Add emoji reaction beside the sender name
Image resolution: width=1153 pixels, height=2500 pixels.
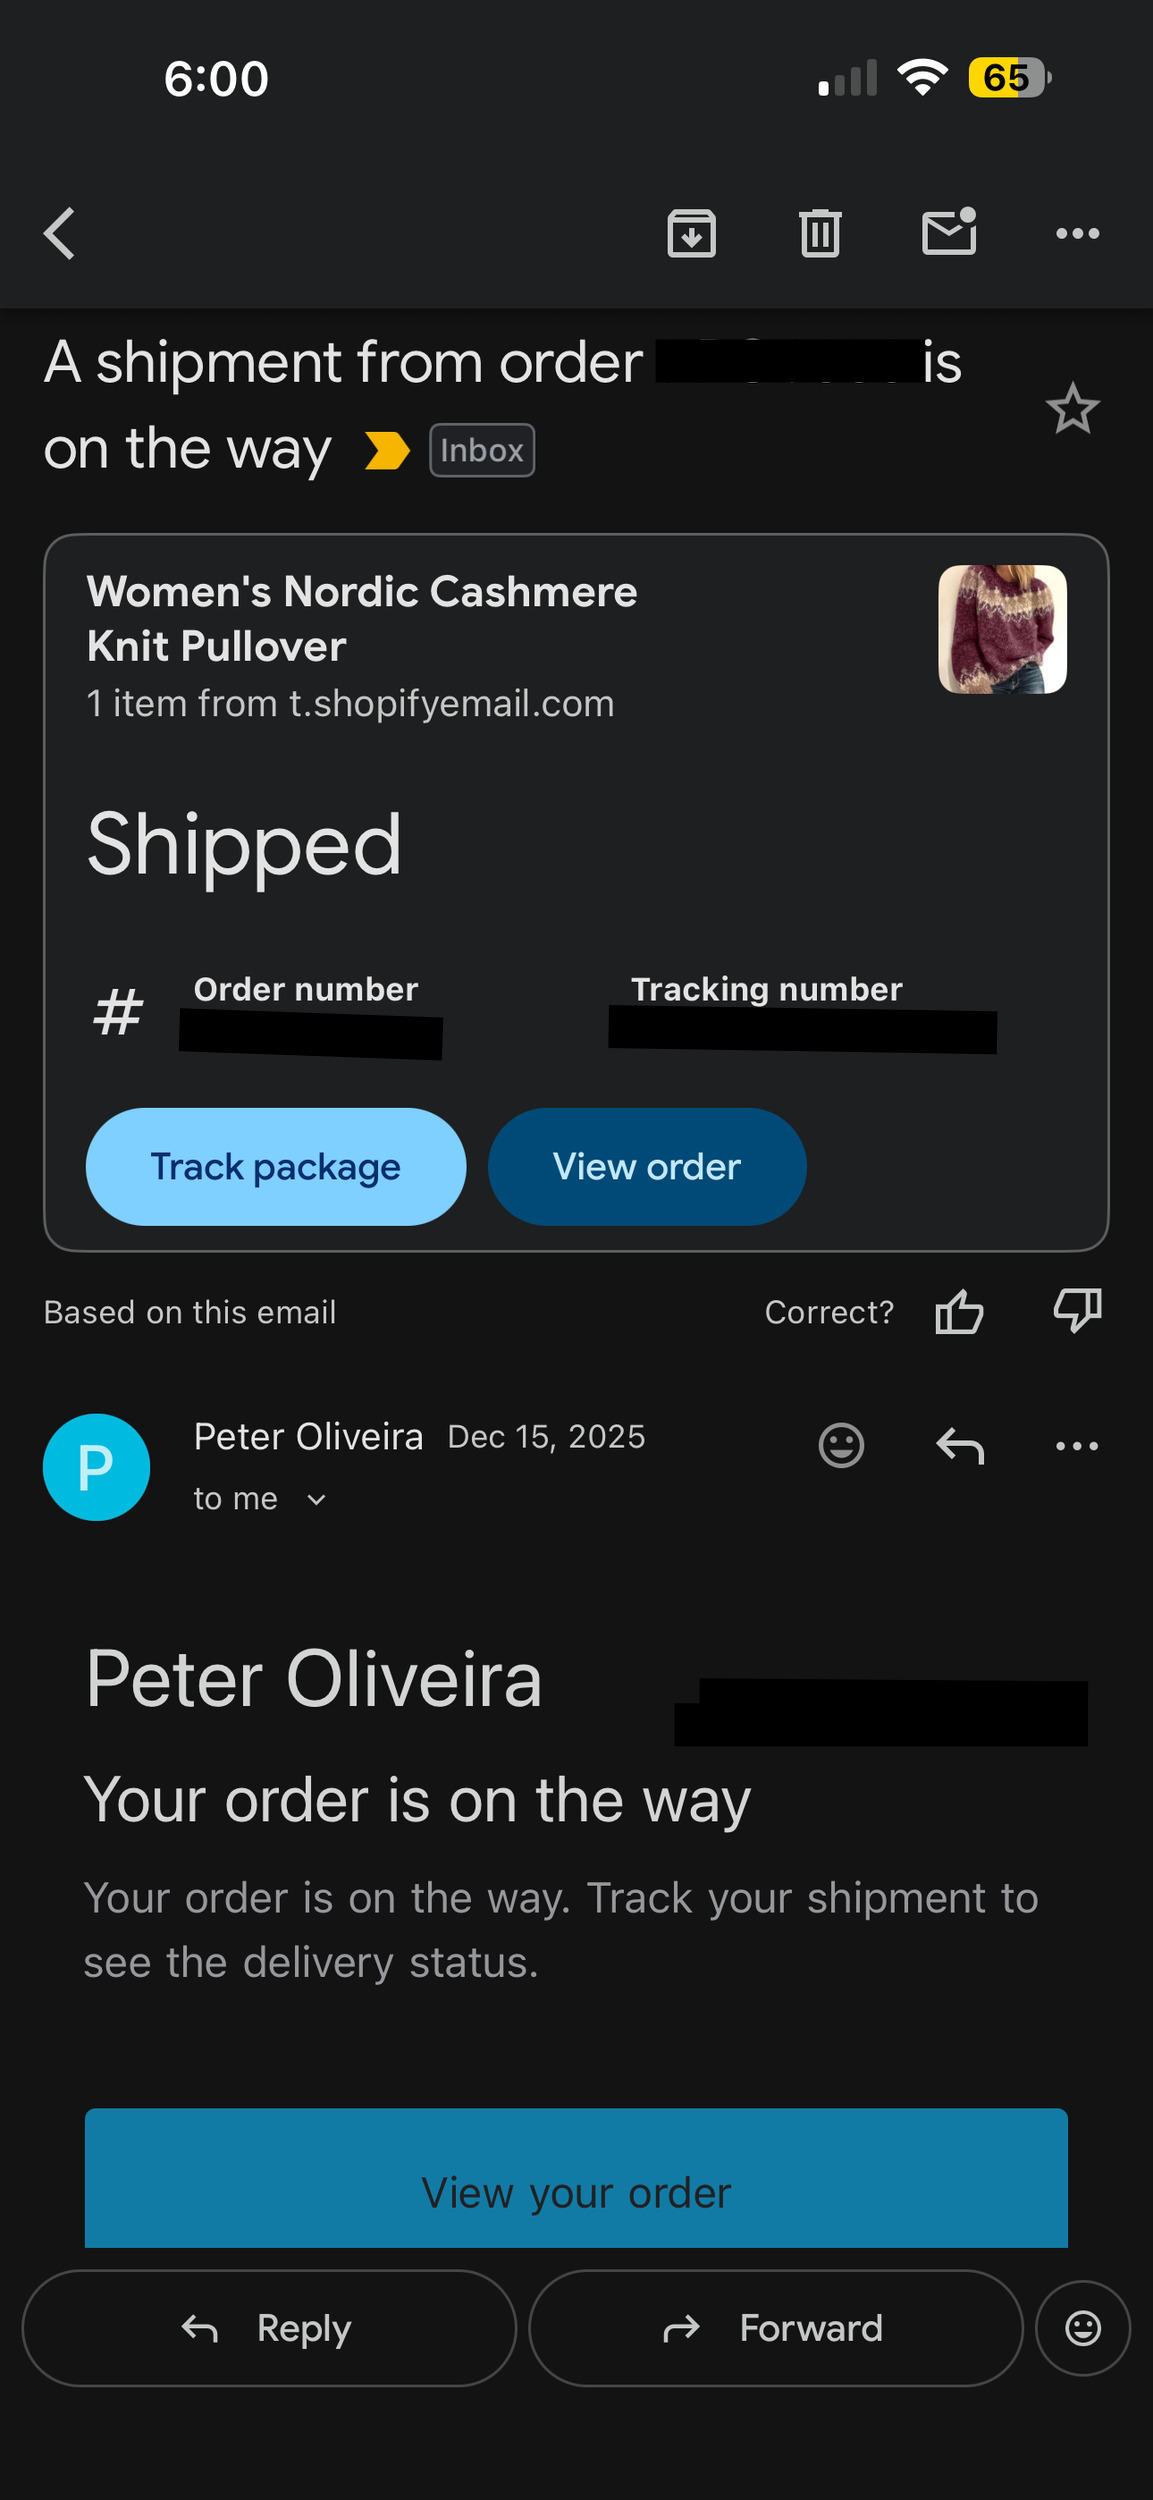841,1445
